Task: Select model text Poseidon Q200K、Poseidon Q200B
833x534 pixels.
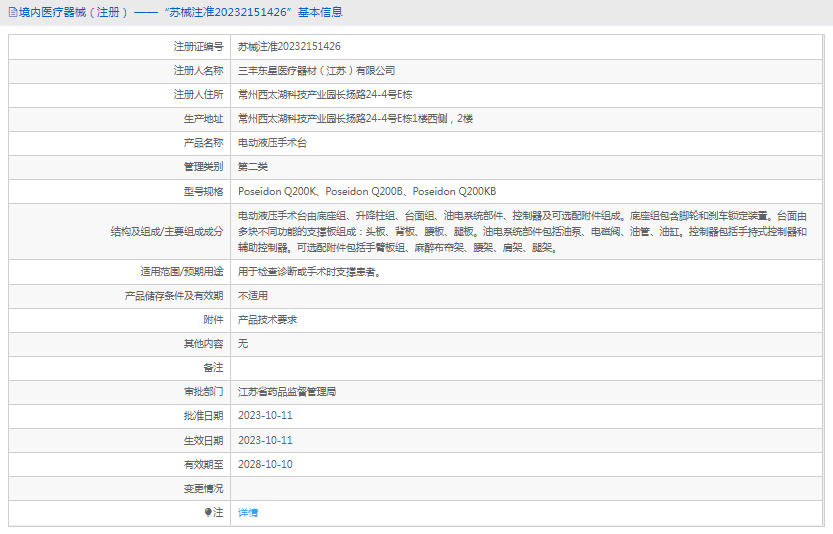Action: point(320,191)
